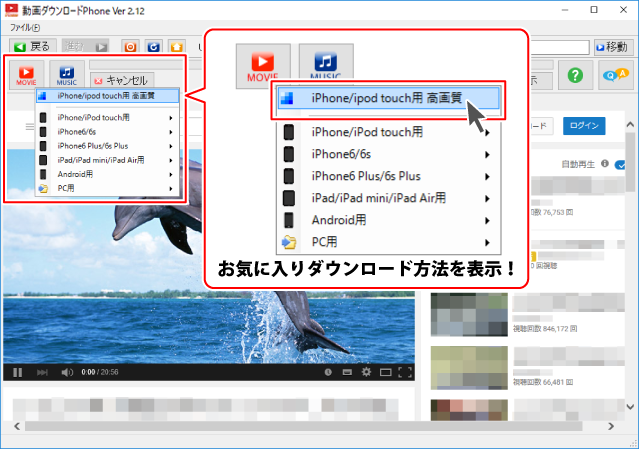The image size is (640, 449).
Task: Expand the Android用 submenu arrow in the small menu
Action: 171,174
